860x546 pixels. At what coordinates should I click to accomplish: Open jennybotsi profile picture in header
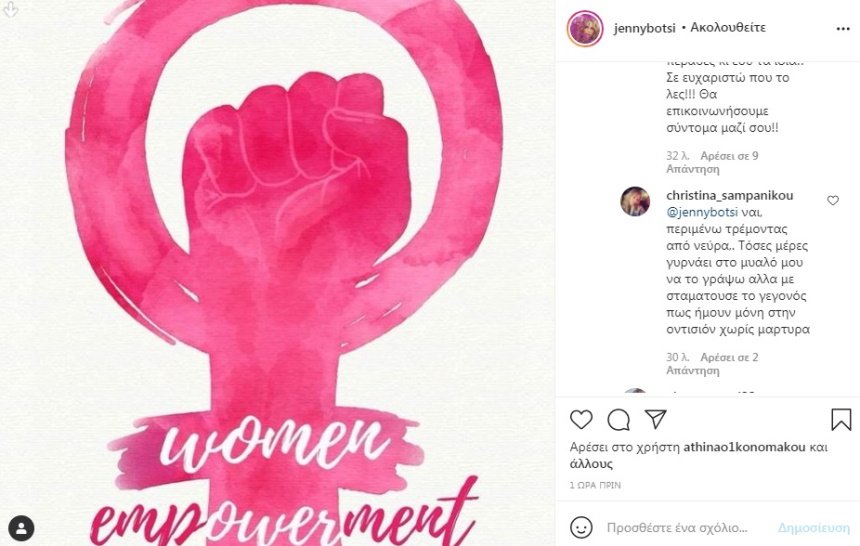[585, 29]
